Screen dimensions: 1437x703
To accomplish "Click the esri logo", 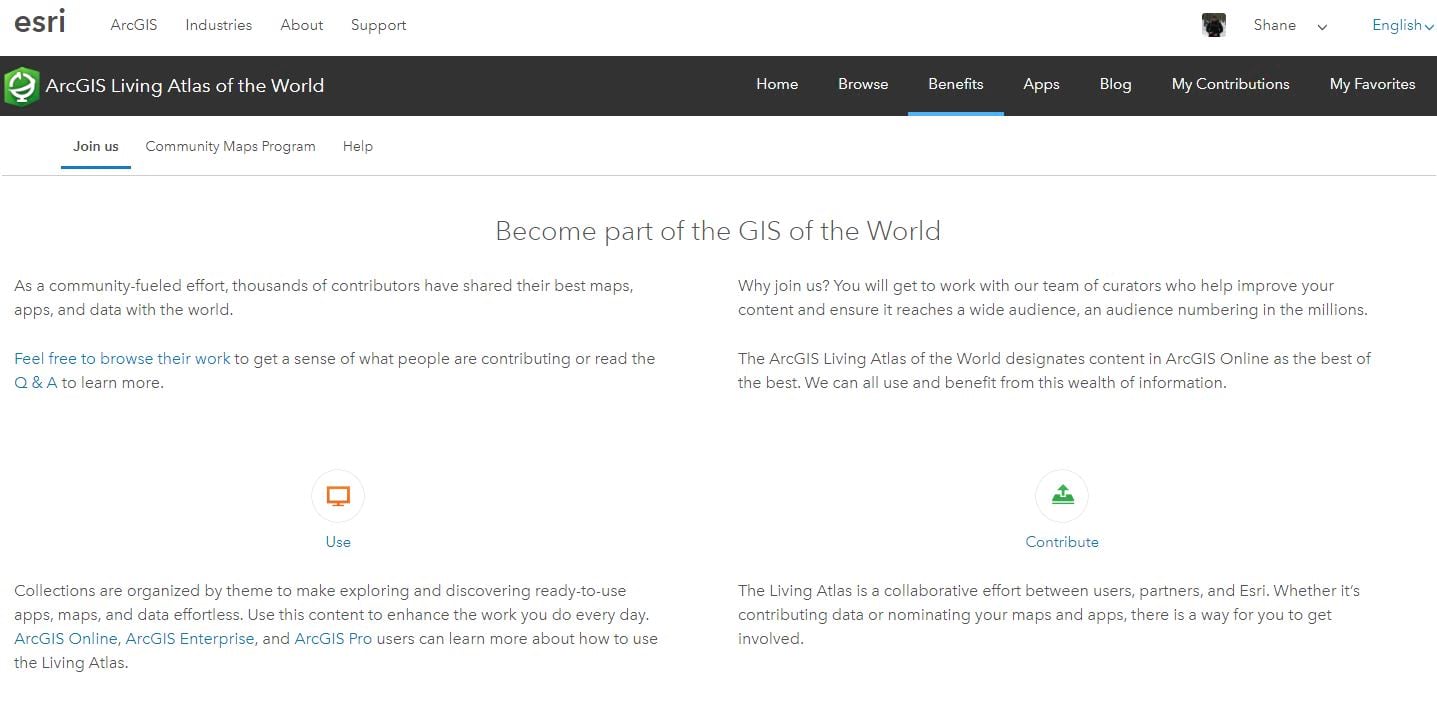I will coord(40,22).
